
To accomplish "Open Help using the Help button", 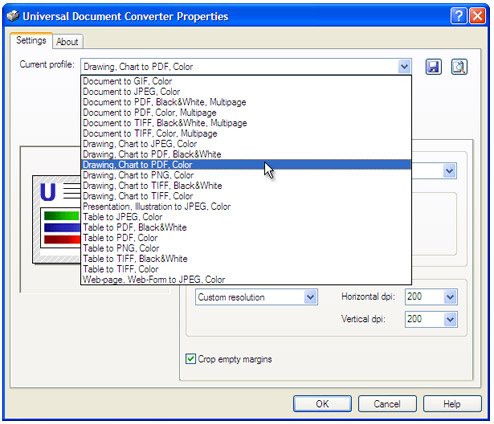I will [x=452, y=404].
